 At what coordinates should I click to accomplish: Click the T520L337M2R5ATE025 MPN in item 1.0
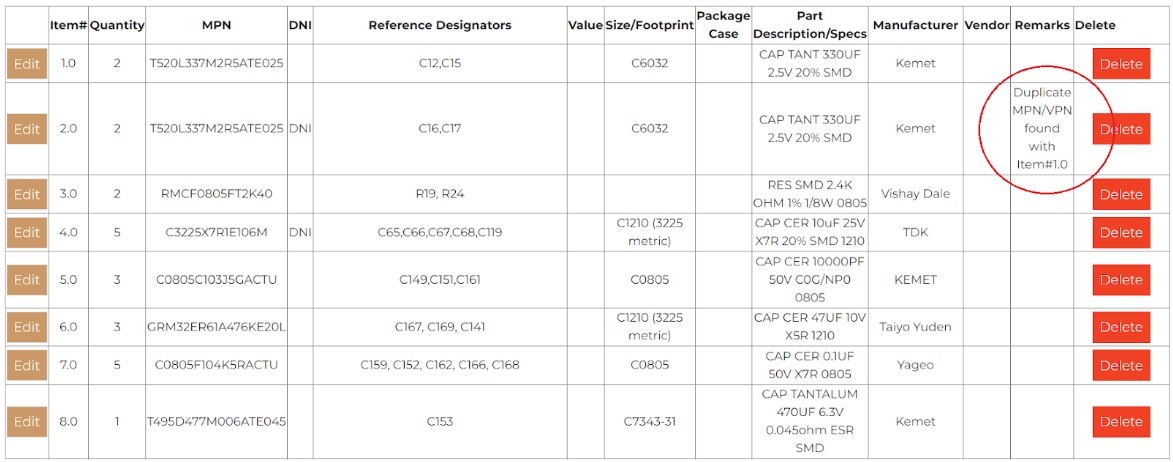pos(216,64)
